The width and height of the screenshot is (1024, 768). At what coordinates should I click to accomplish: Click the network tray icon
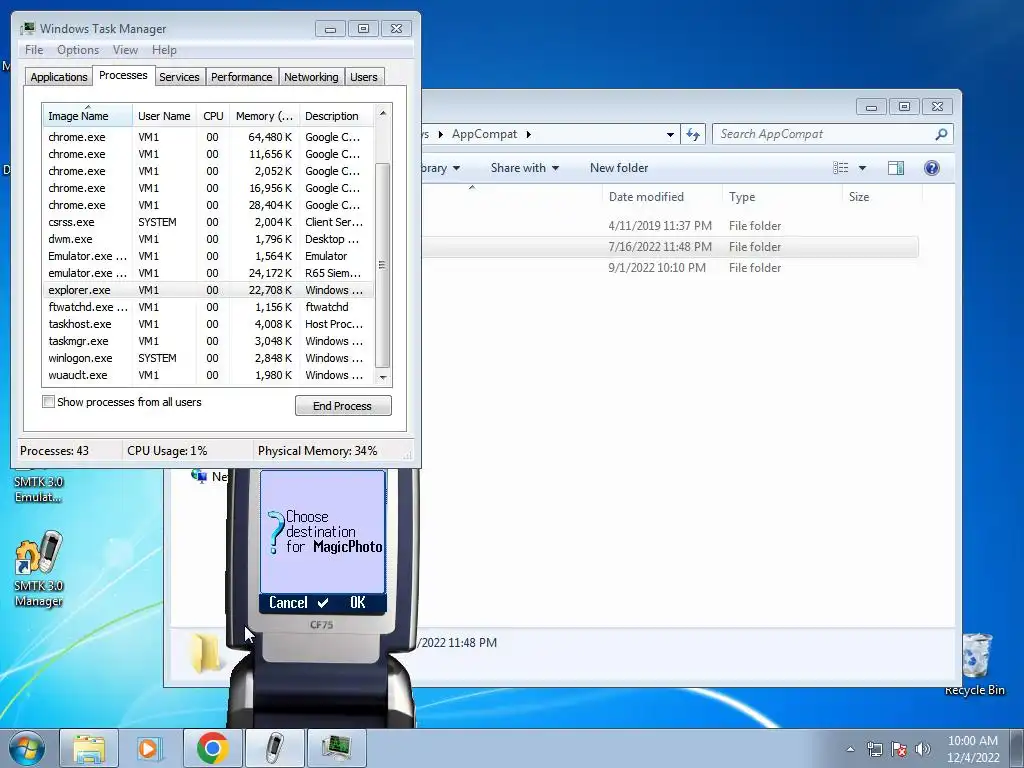point(874,749)
